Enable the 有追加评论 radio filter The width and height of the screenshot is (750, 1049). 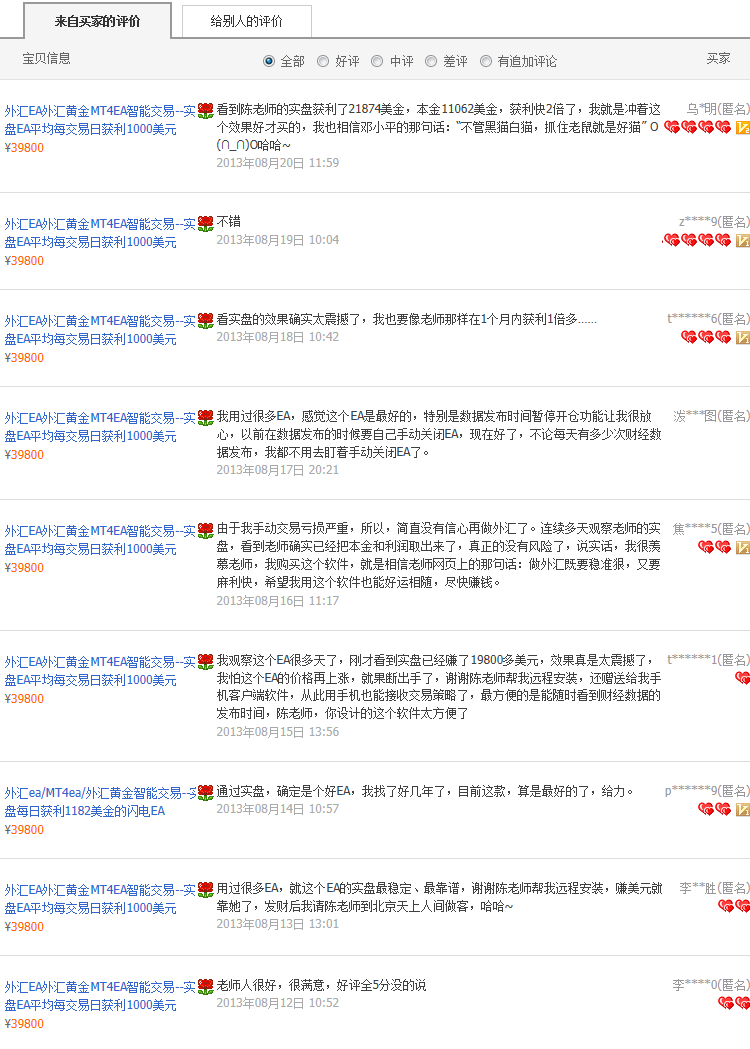click(486, 61)
